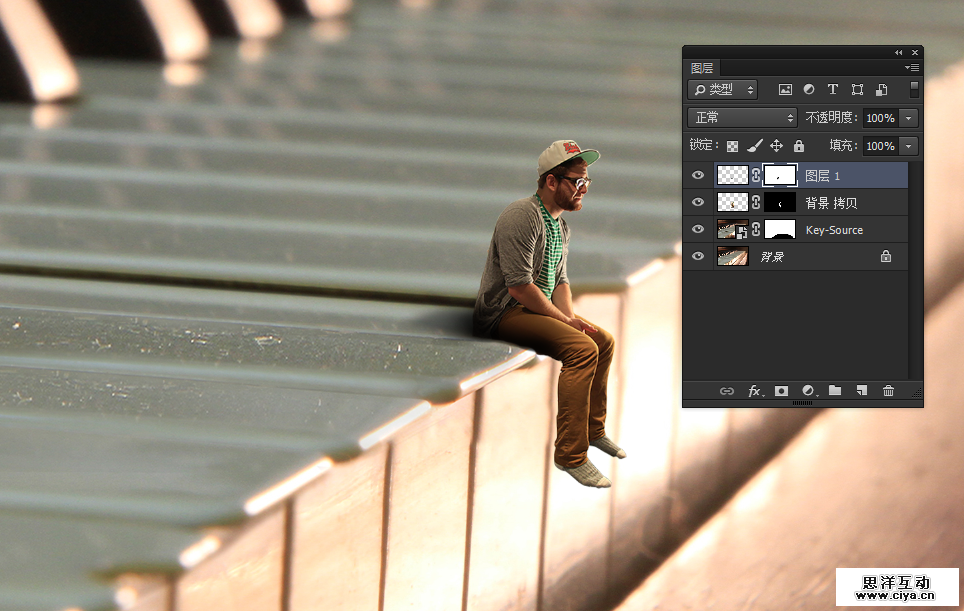This screenshot has width=964, height=611.
Task: Open the 正常 blend mode dropdown
Action: click(x=743, y=118)
